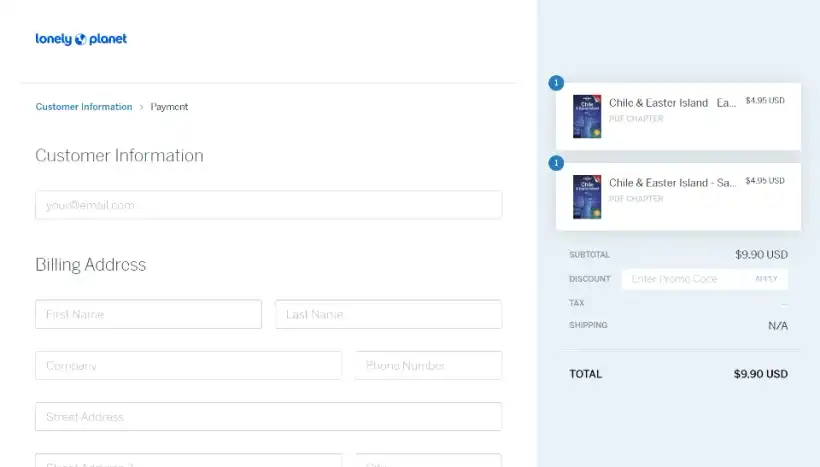Image resolution: width=820 pixels, height=467 pixels.
Task: Go to the Payment breadcrumb step
Action: 169,107
